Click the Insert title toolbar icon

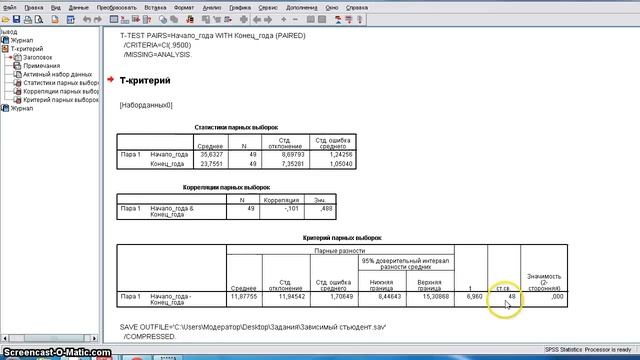(x=349, y=20)
